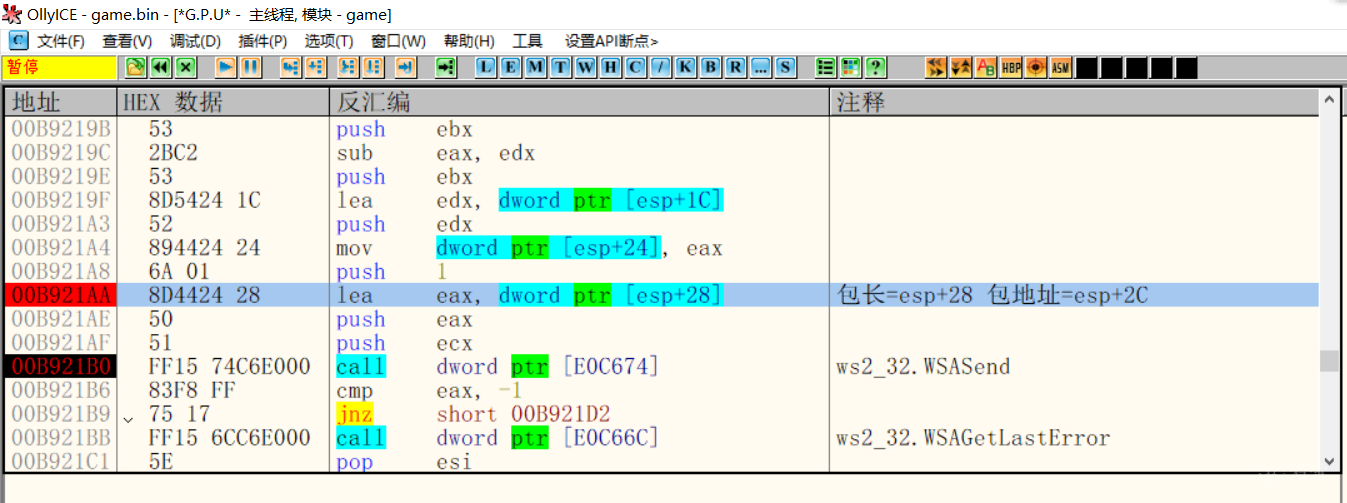Click the ws2_32.WSAGetLastError comment
Image resolution: width=1347 pixels, height=503 pixels.
pos(973,438)
